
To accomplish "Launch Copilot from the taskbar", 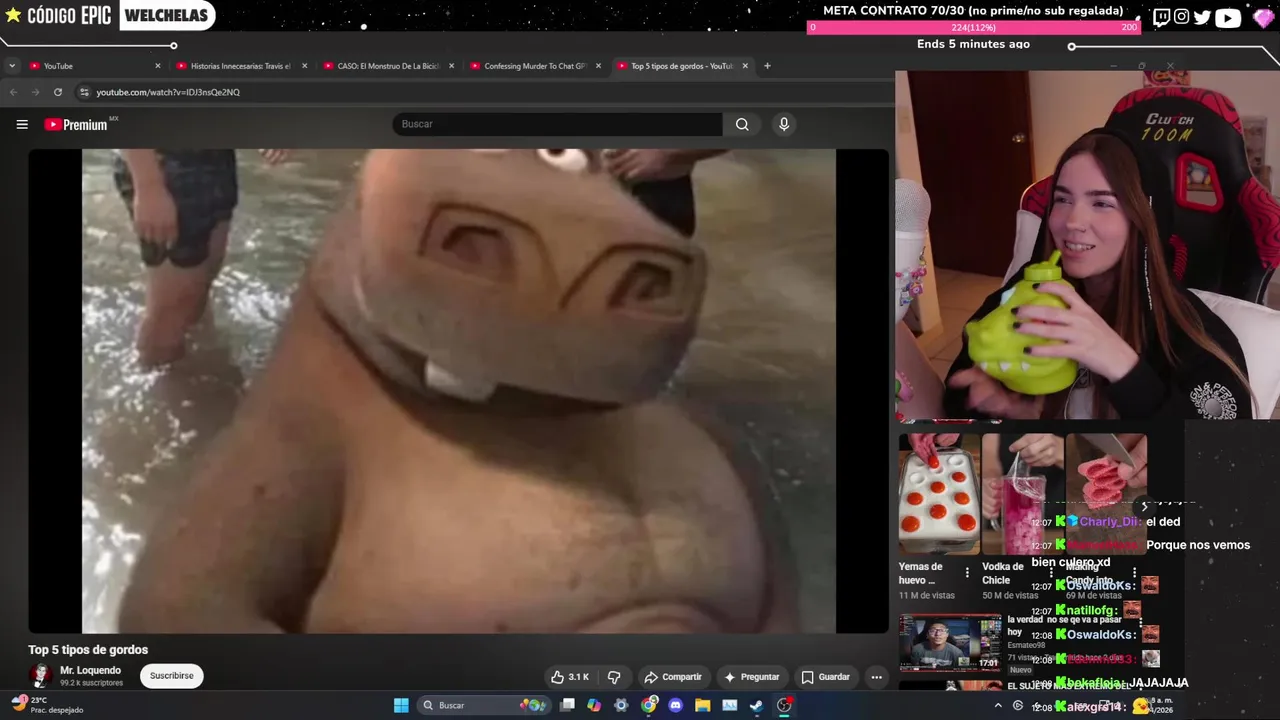I will 594,705.
